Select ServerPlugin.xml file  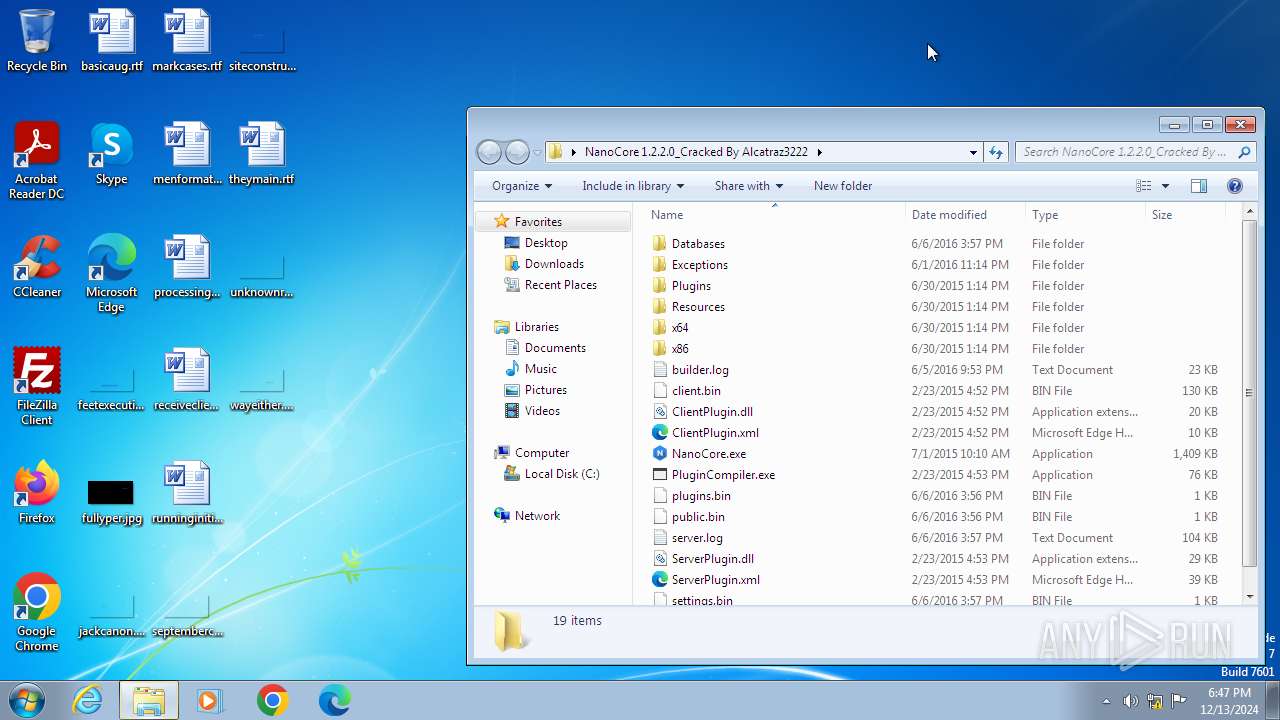715,580
